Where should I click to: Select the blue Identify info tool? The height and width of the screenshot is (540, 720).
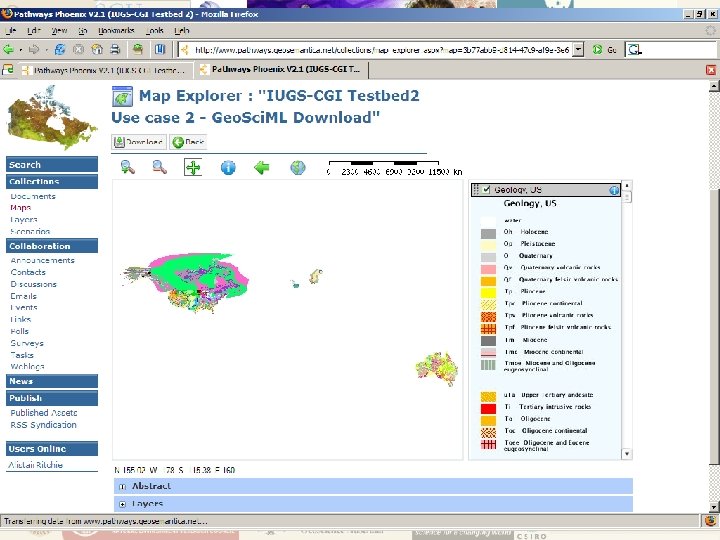click(228, 168)
